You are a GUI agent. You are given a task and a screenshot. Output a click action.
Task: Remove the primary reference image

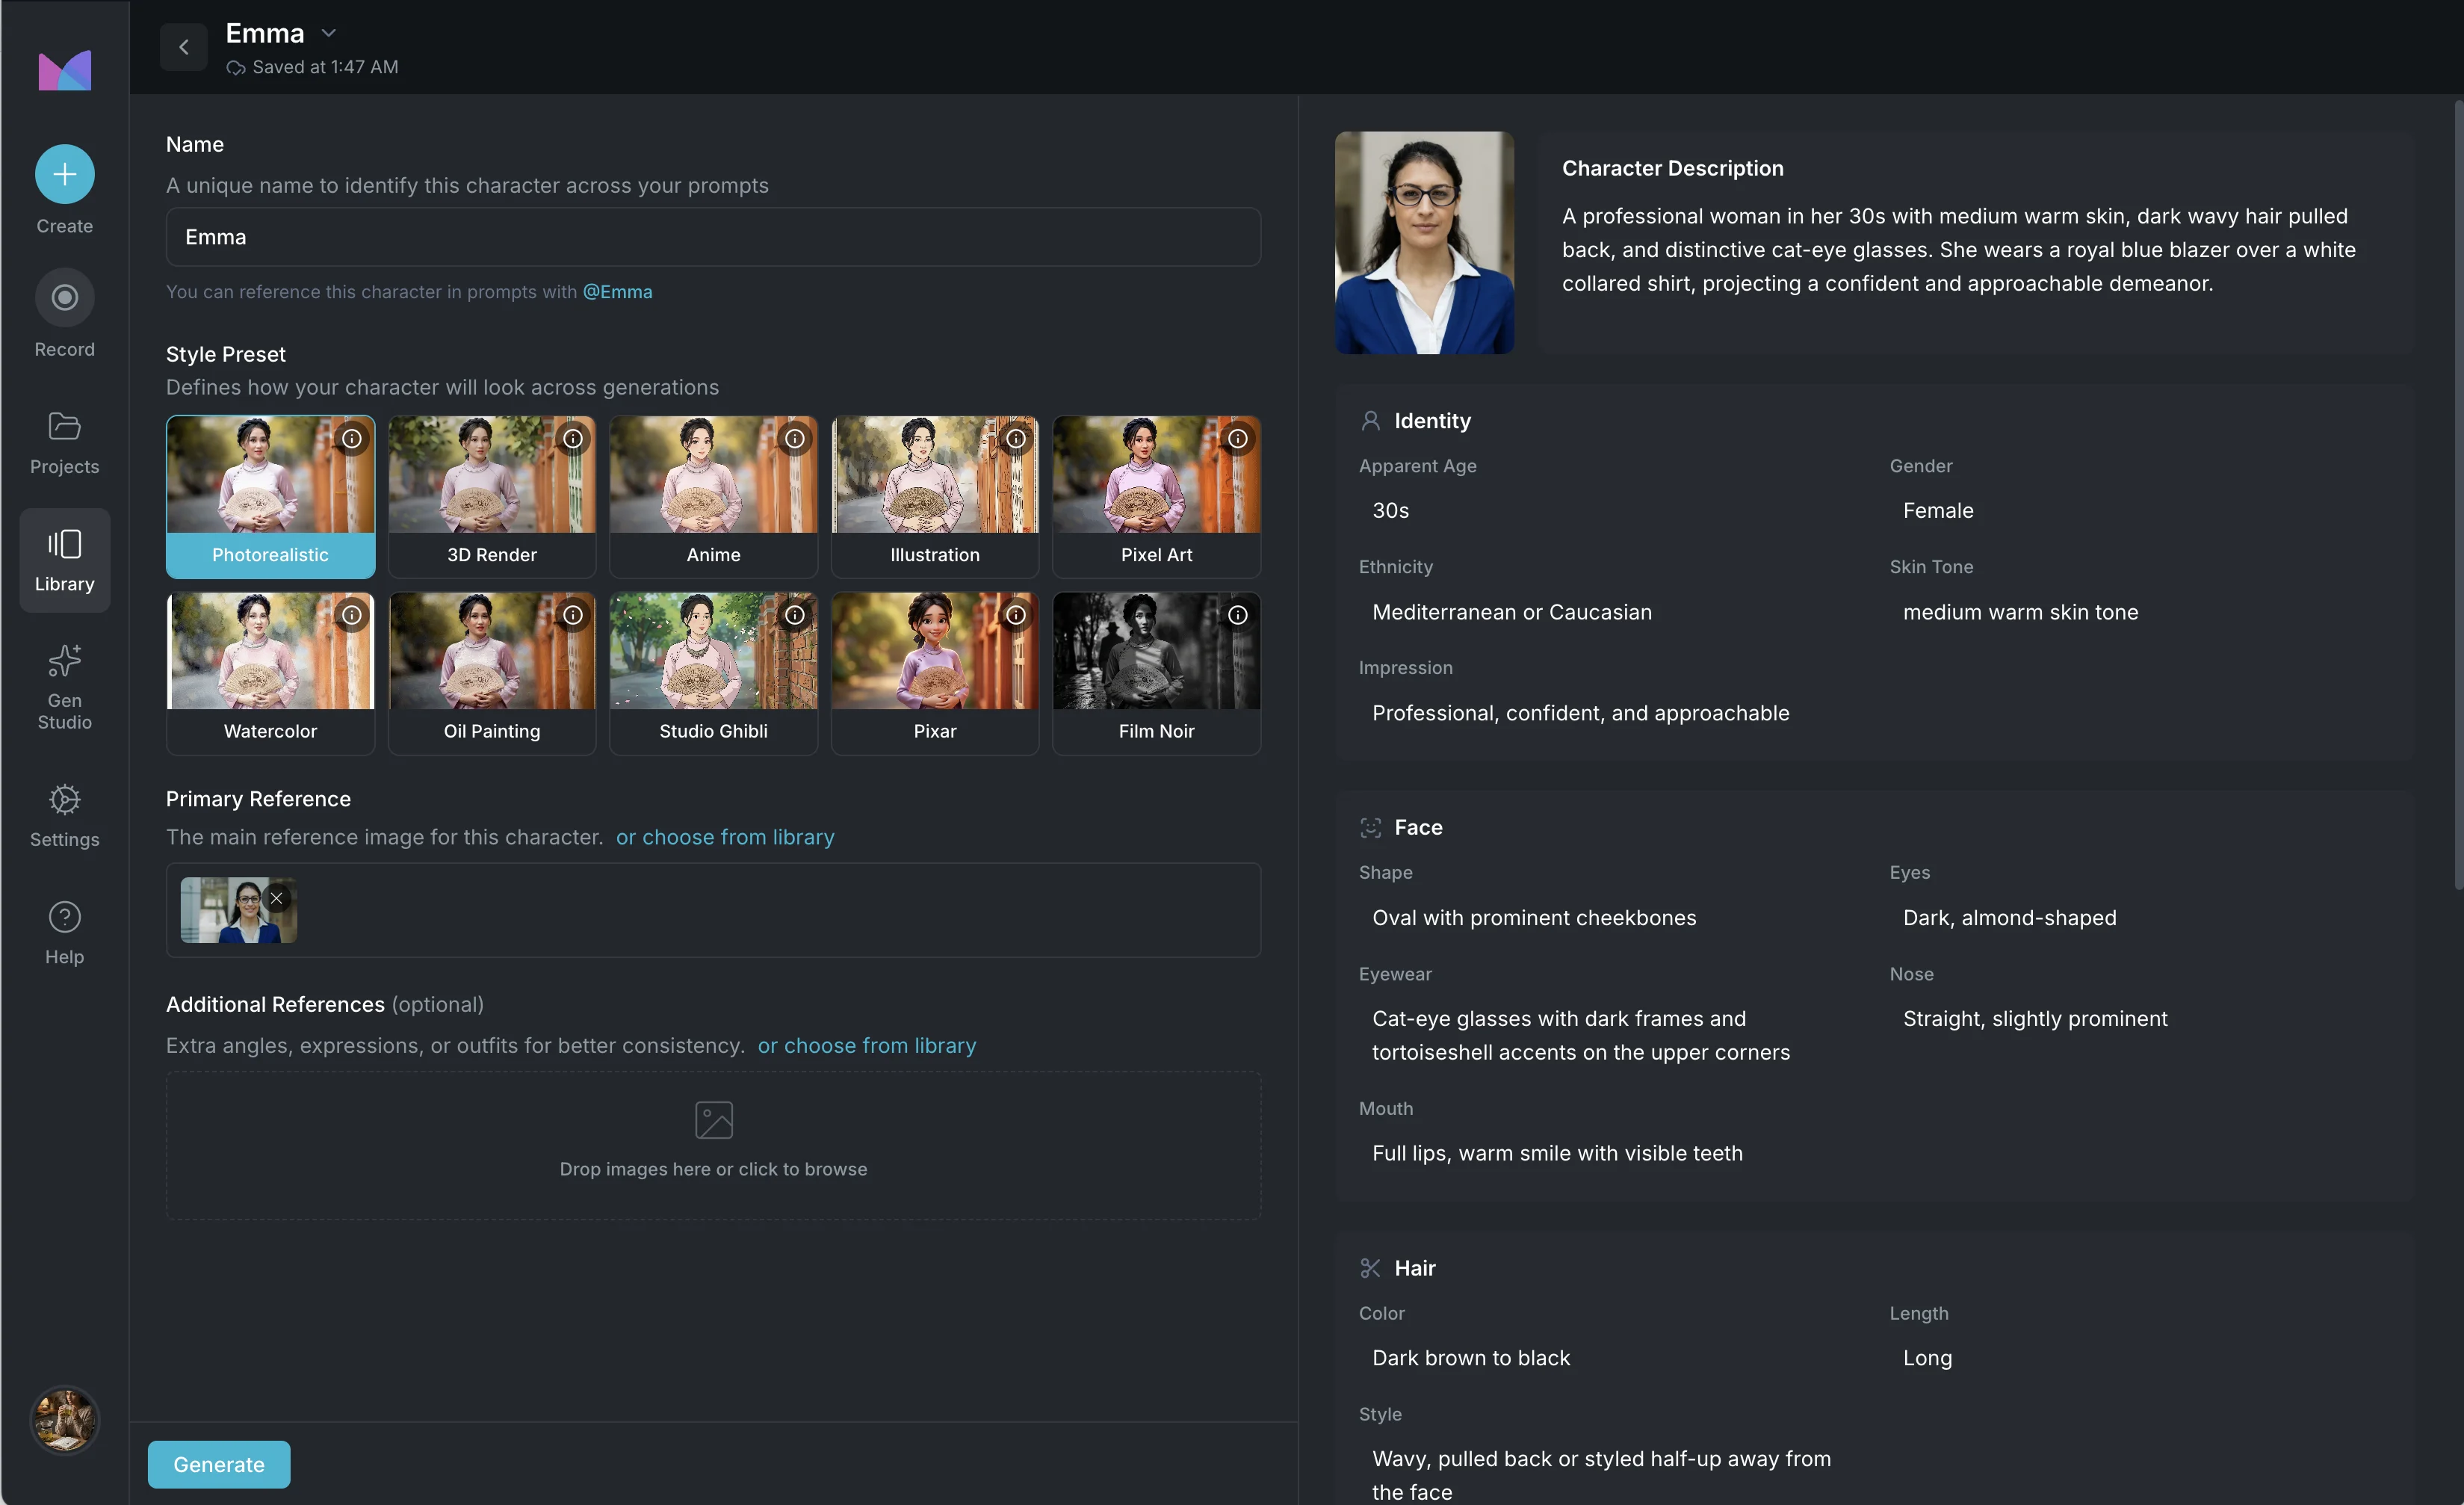(277, 898)
